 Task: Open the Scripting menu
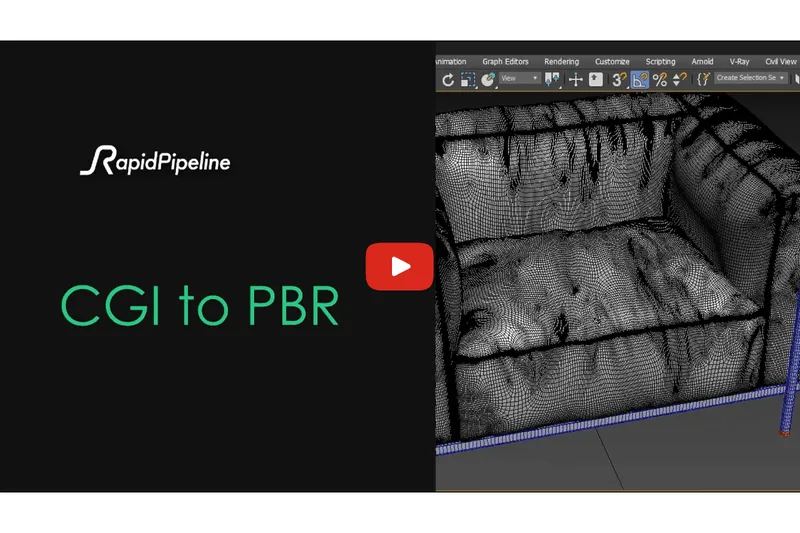[660, 62]
